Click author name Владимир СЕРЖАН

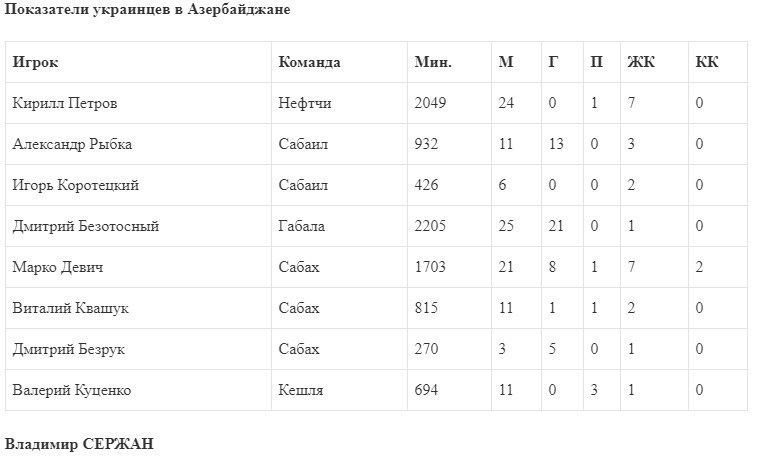coord(80,443)
